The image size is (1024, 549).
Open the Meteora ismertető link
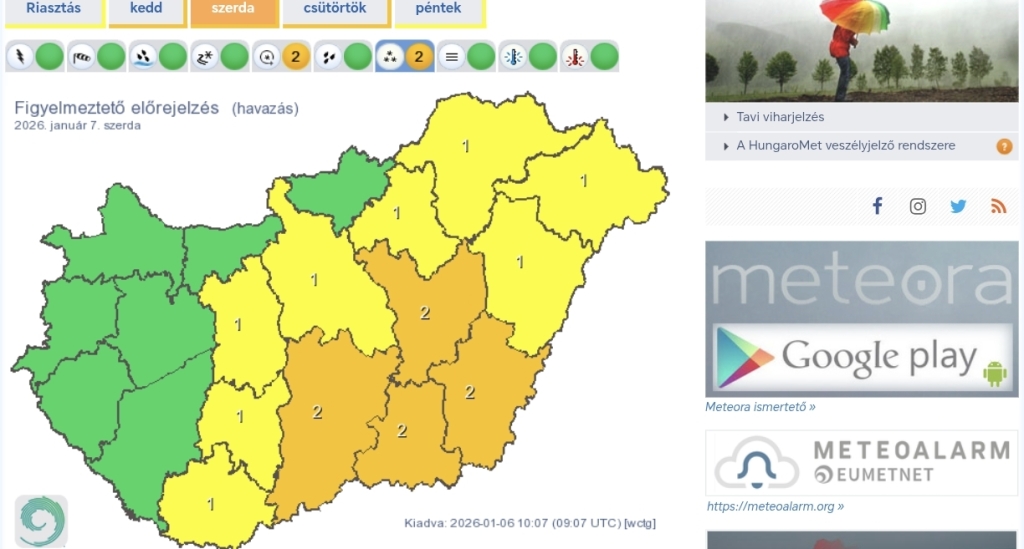760,407
